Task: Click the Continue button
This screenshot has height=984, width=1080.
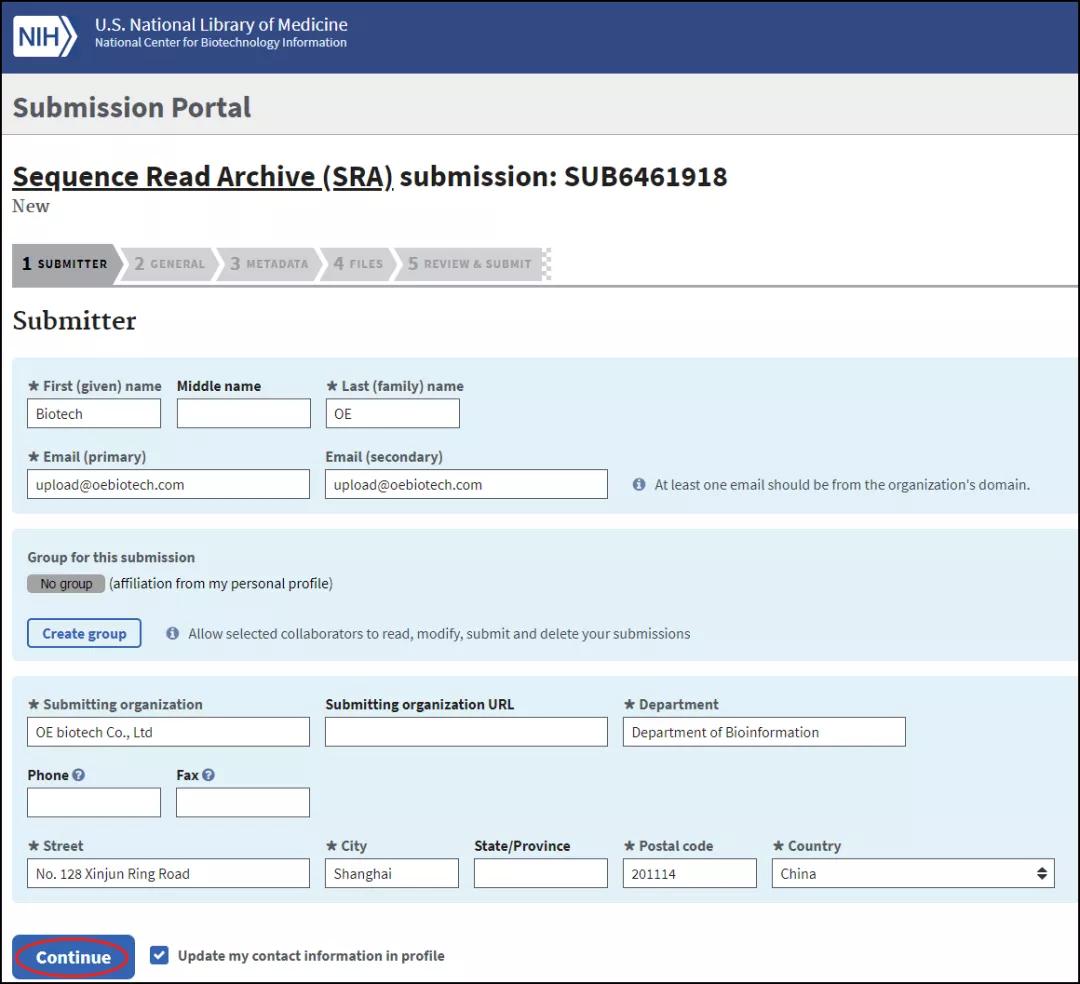Action: [73, 957]
